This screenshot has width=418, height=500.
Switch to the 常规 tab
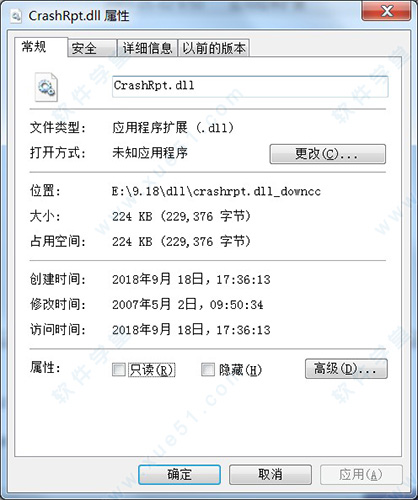coord(34,47)
